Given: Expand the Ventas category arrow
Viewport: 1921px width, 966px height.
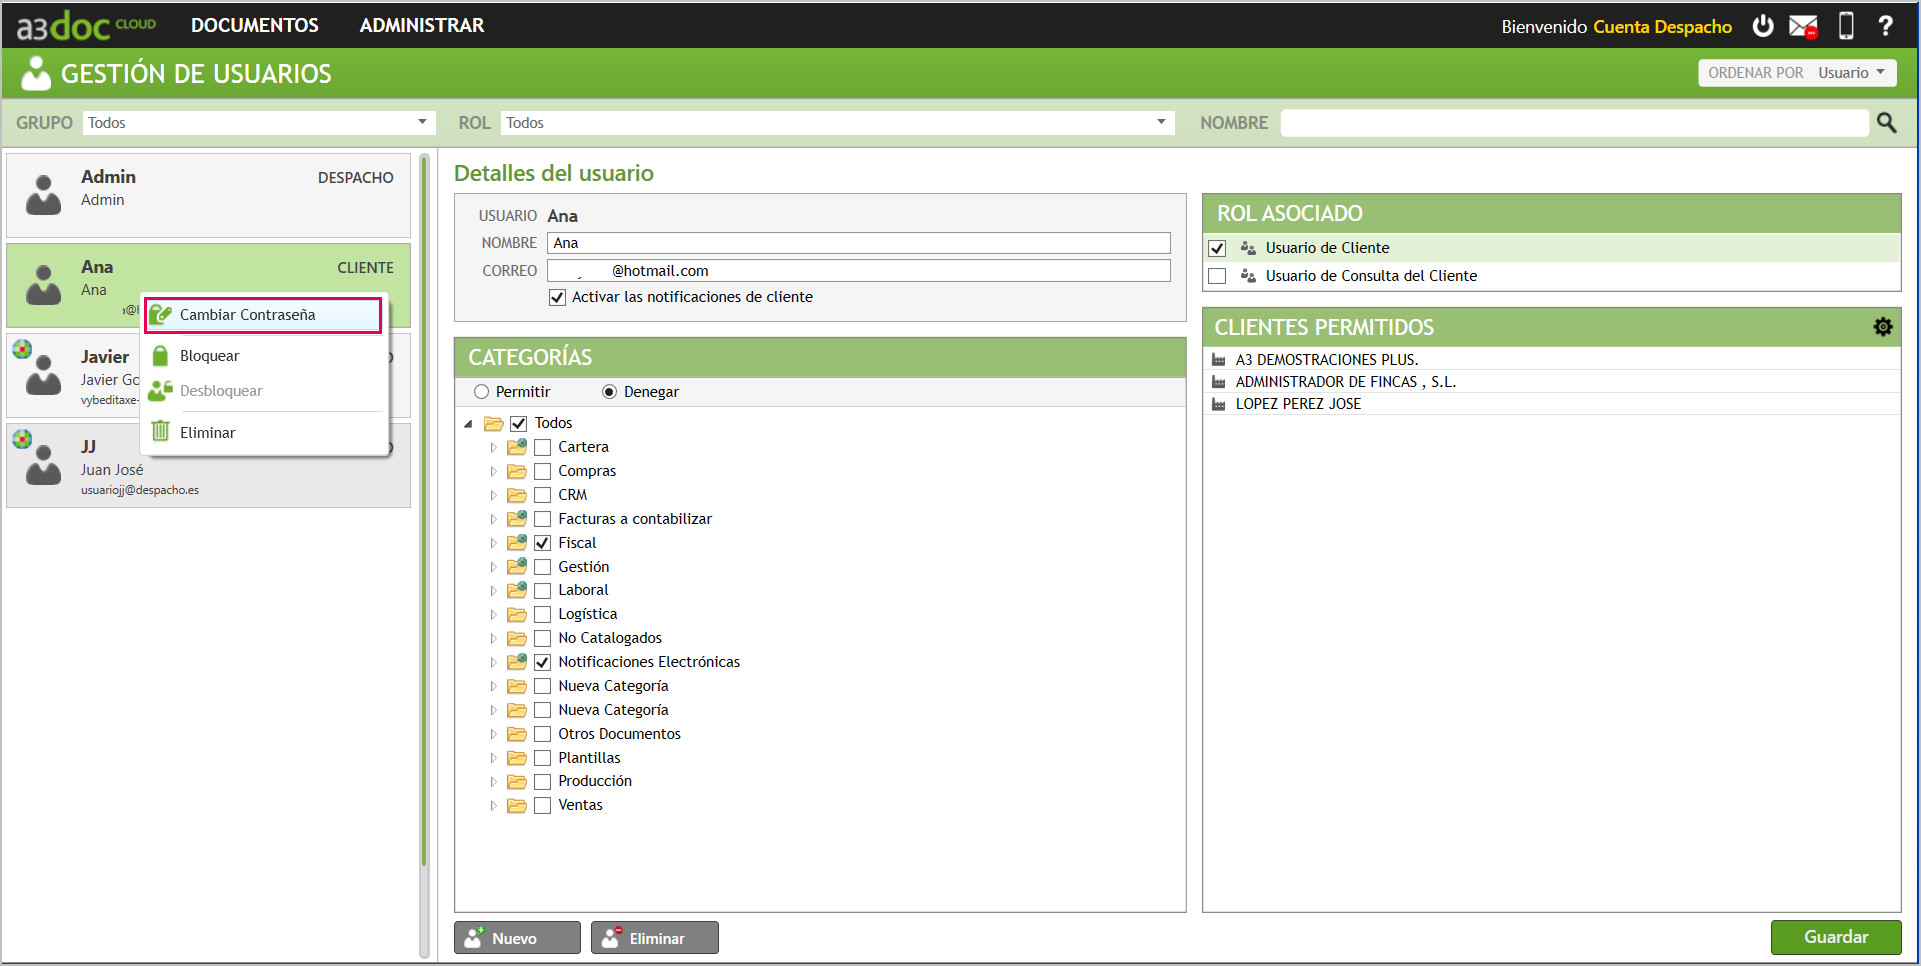Looking at the screenshot, I should pyautogui.click(x=493, y=805).
